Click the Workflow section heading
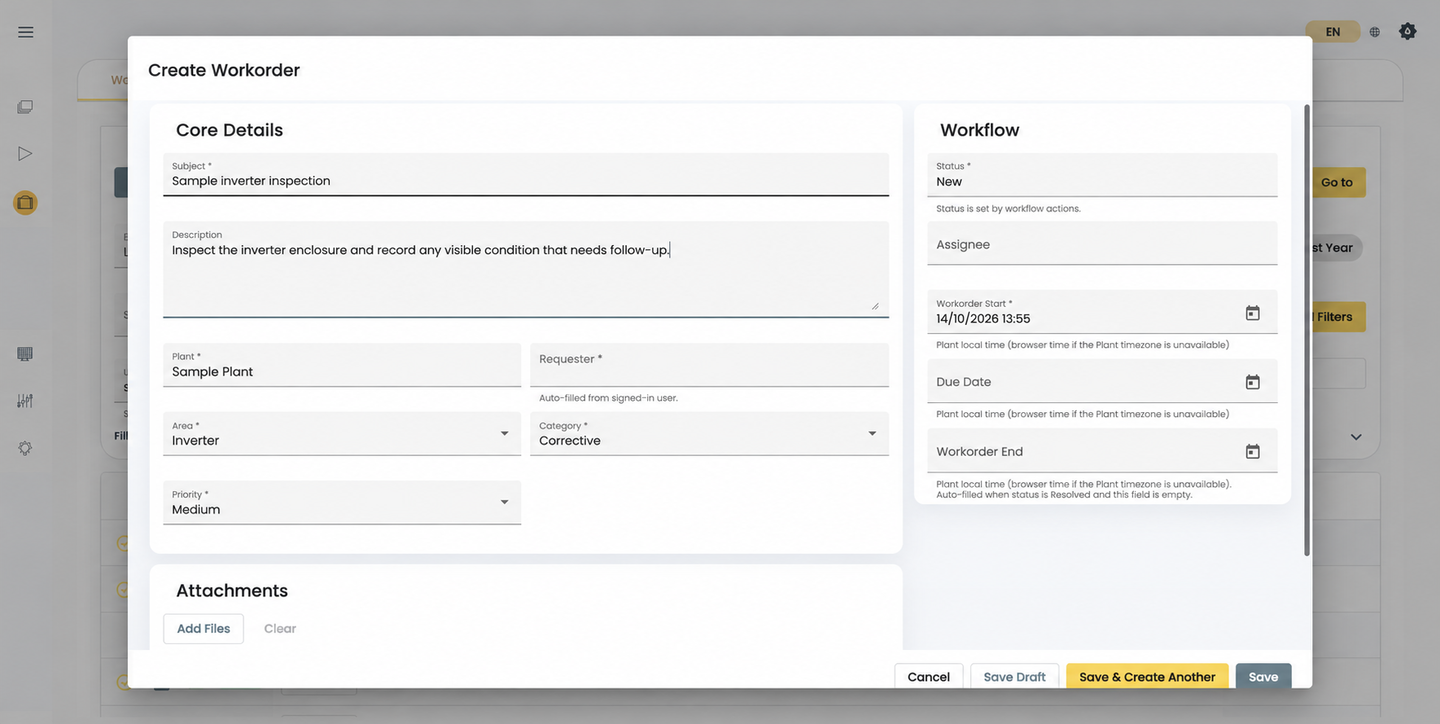 point(980,130)
